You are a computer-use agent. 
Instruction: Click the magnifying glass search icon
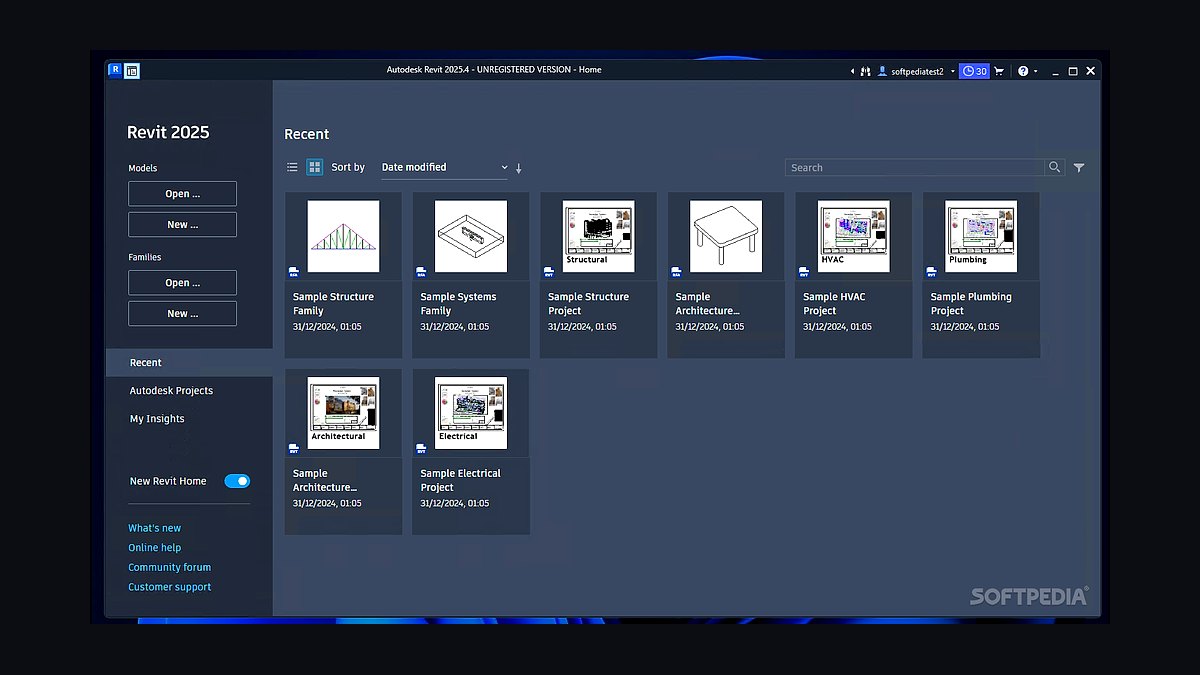tap(1054, 168)
